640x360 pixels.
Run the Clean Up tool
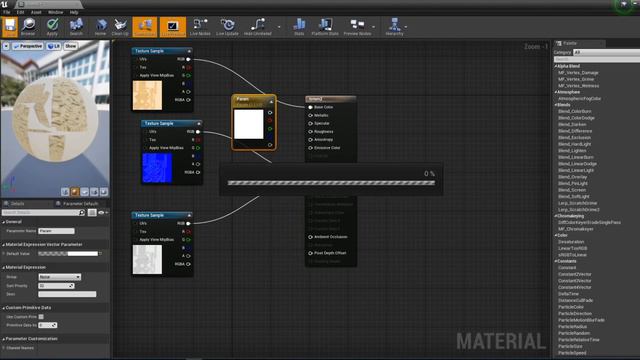tap(120, 27)
